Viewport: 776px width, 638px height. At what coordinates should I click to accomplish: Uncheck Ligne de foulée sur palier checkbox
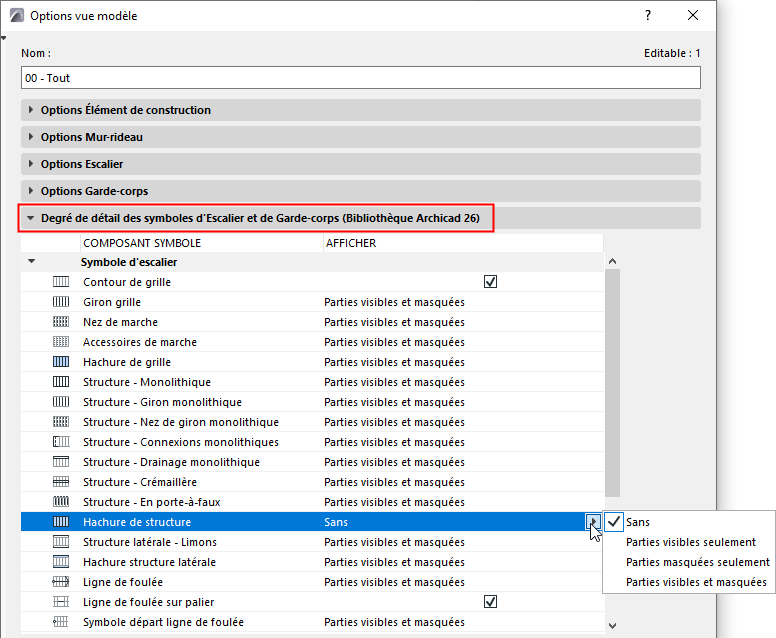click(490, 602)
